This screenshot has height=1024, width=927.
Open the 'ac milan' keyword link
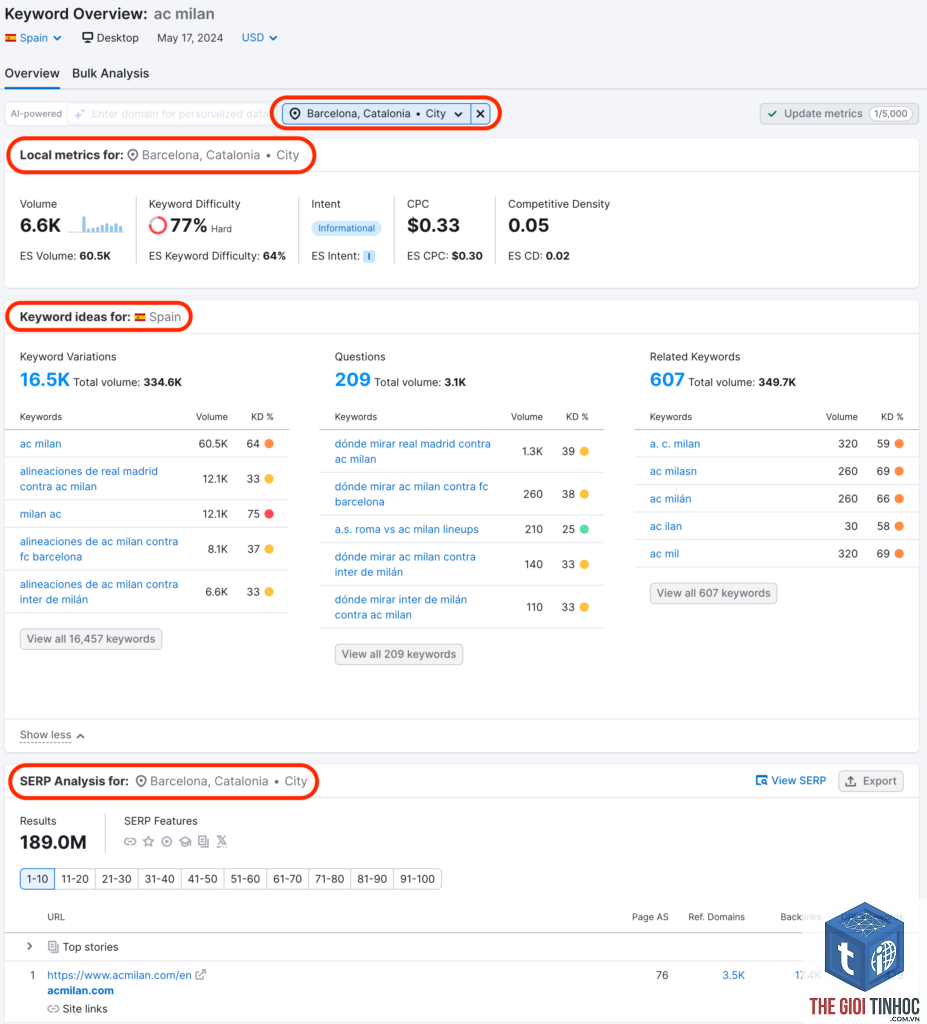coord(41,443)
